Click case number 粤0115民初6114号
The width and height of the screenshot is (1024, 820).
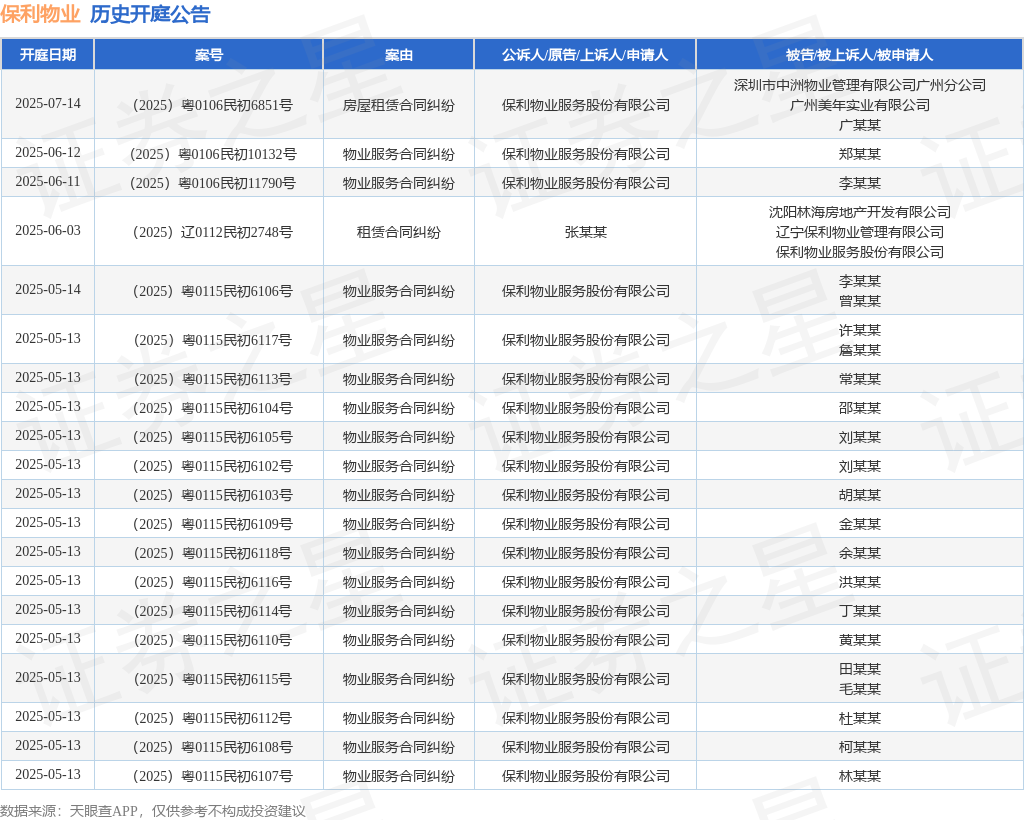(x=213, y=611)
